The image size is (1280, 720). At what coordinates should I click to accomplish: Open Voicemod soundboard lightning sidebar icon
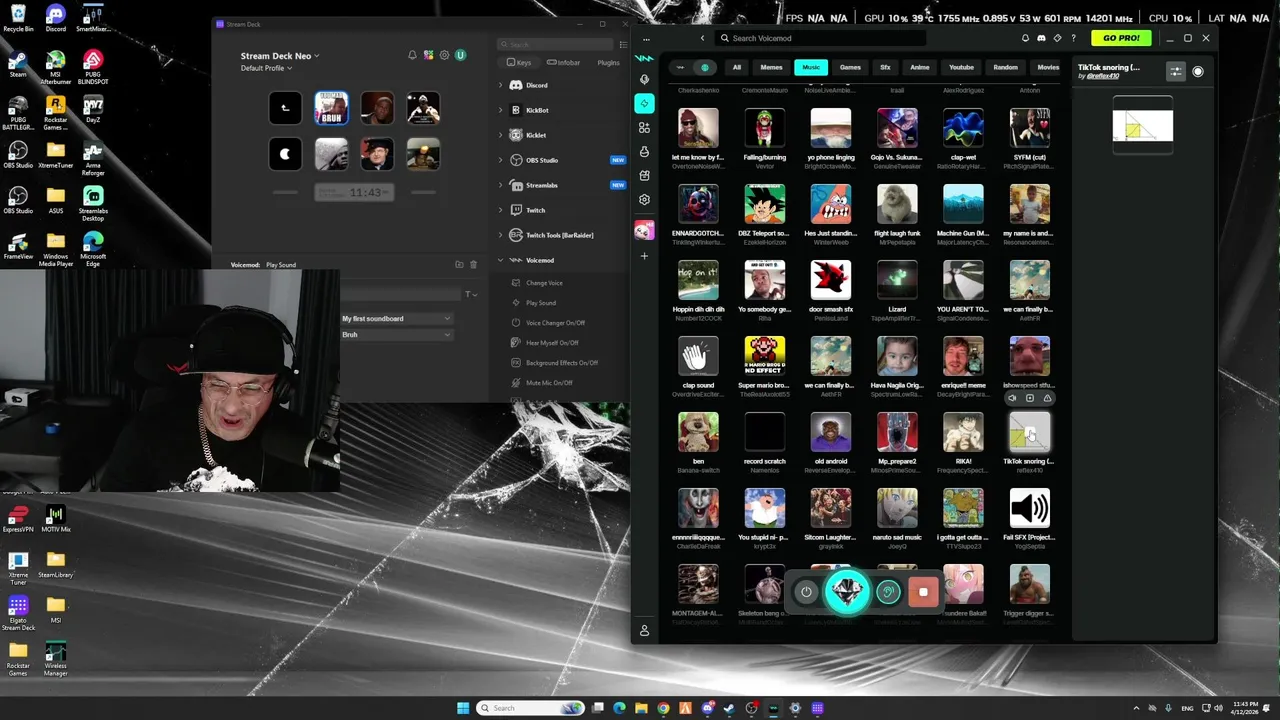[644, 103]
